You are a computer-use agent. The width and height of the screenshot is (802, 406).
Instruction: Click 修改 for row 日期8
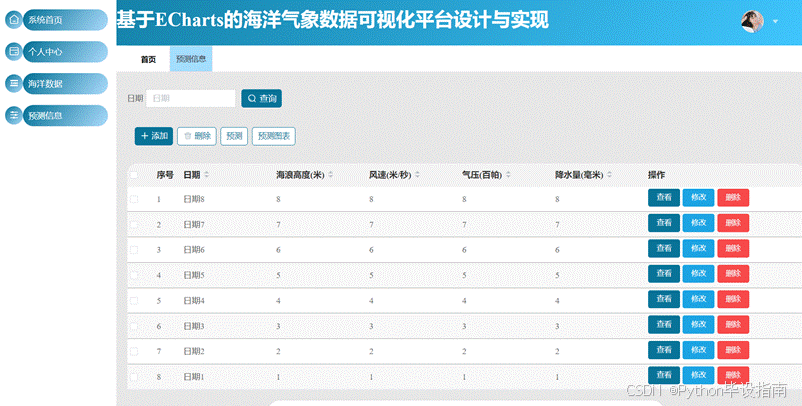(698, 197)
